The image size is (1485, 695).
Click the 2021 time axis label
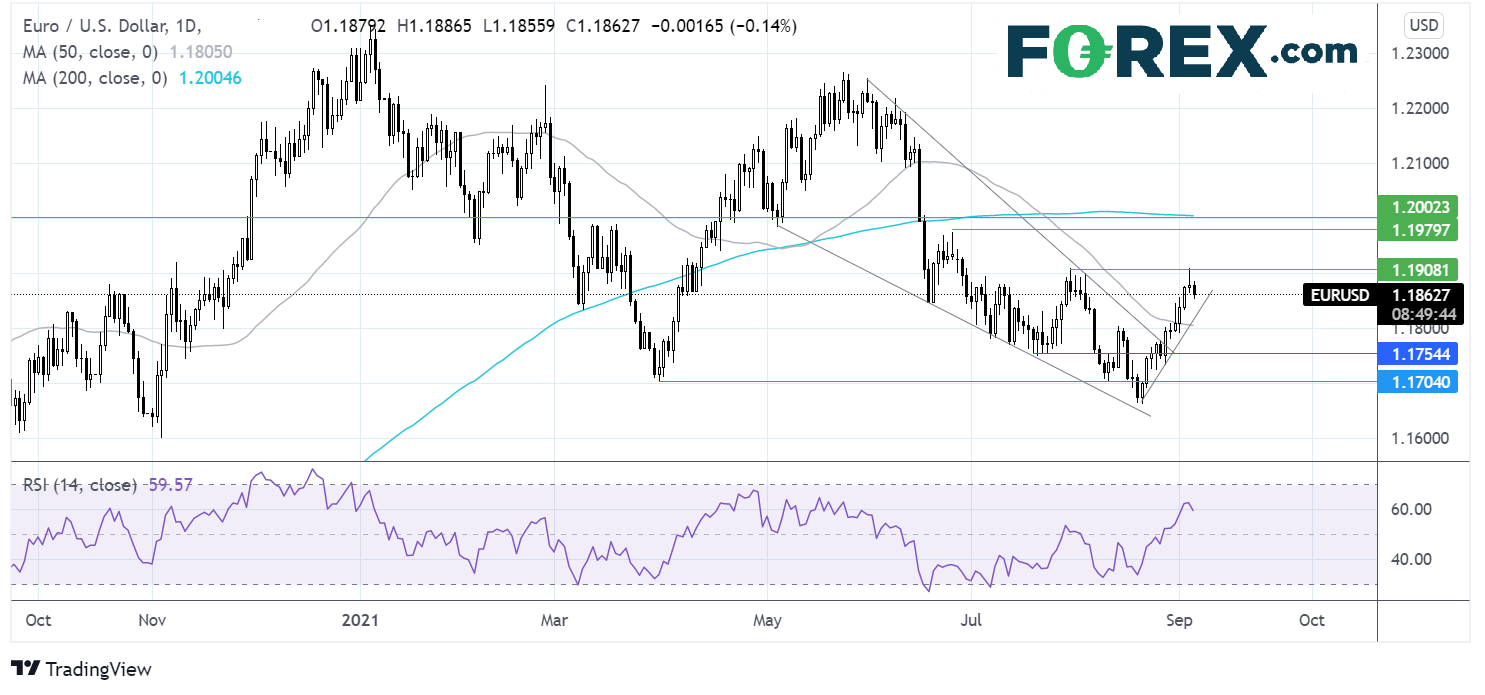pos(358,620)
